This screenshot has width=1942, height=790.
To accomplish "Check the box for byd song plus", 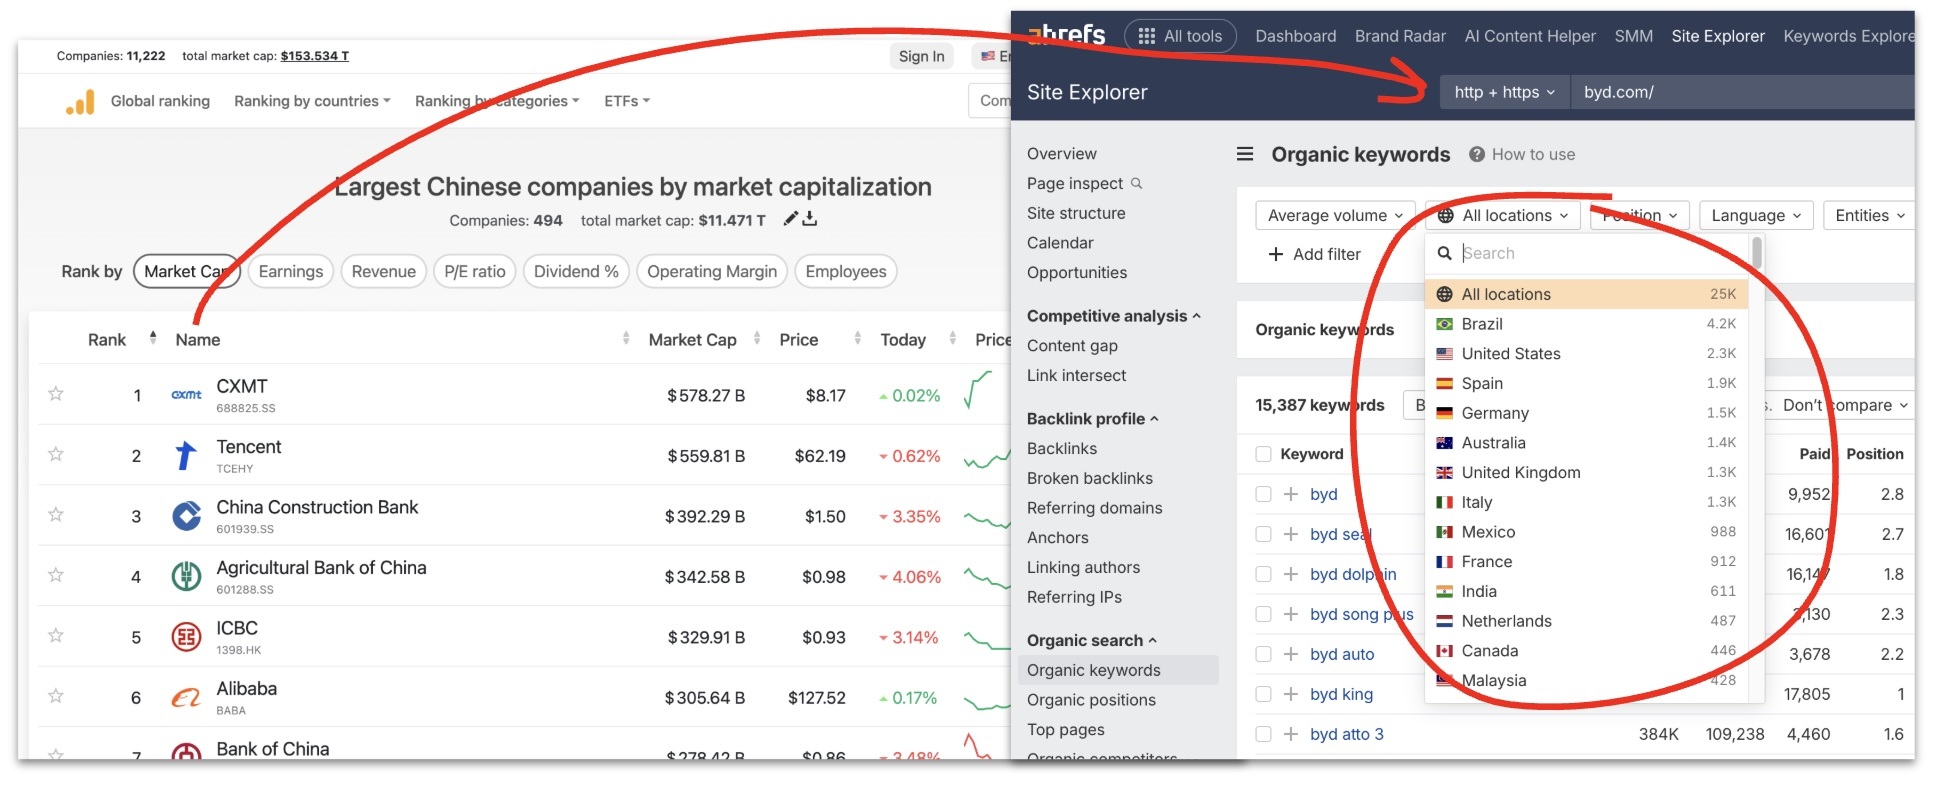I will (x=1263, y=614).
